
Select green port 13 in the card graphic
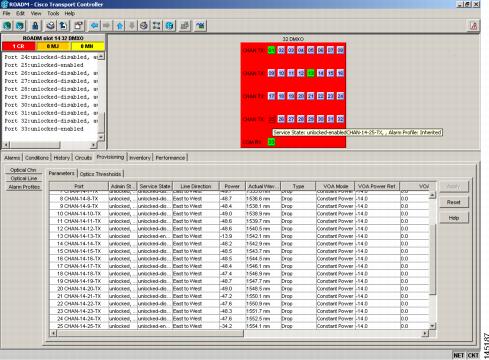[x=311, y=73]
